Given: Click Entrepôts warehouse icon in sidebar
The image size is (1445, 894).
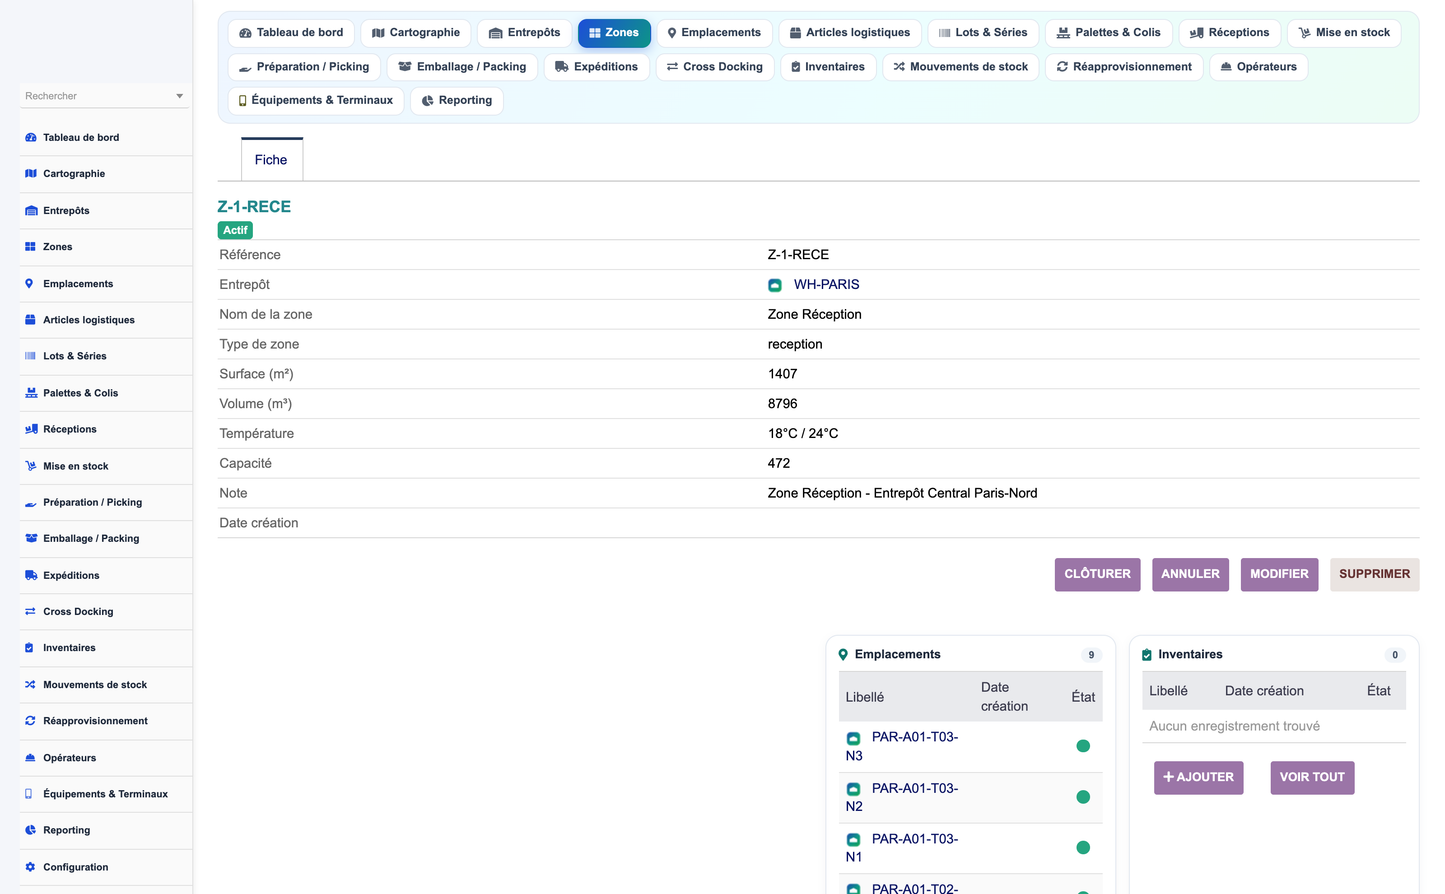Looking at the screenshot, I should (31, 211).
